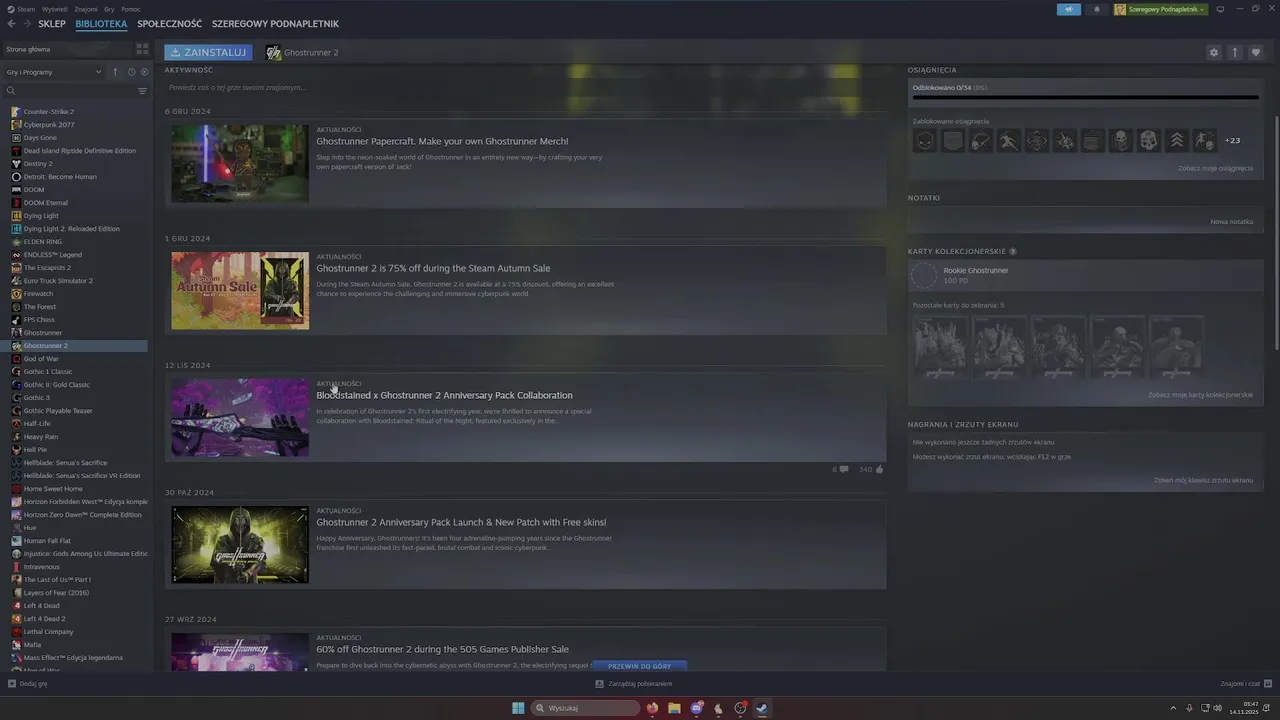Open the Windows Start menu

pyautogui.click(x=518, y=708)
